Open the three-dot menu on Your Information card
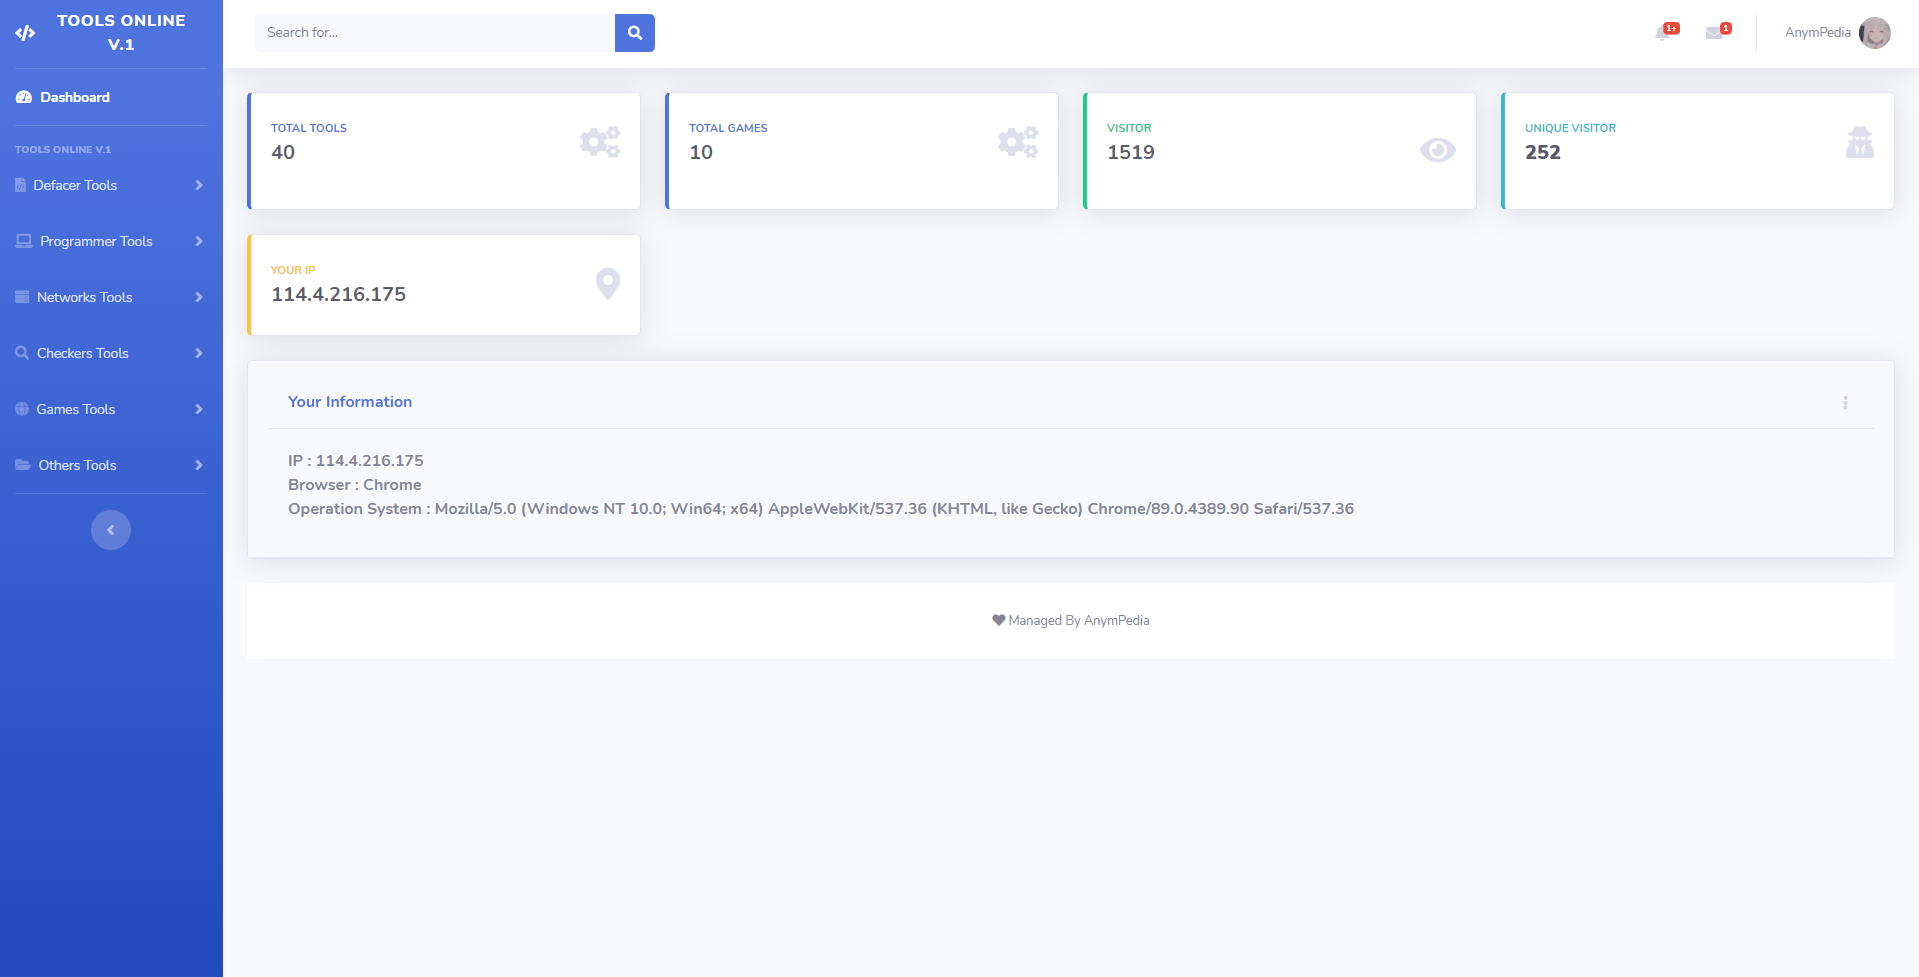This screenshot has height=977, width=1919. [1845, 402]
